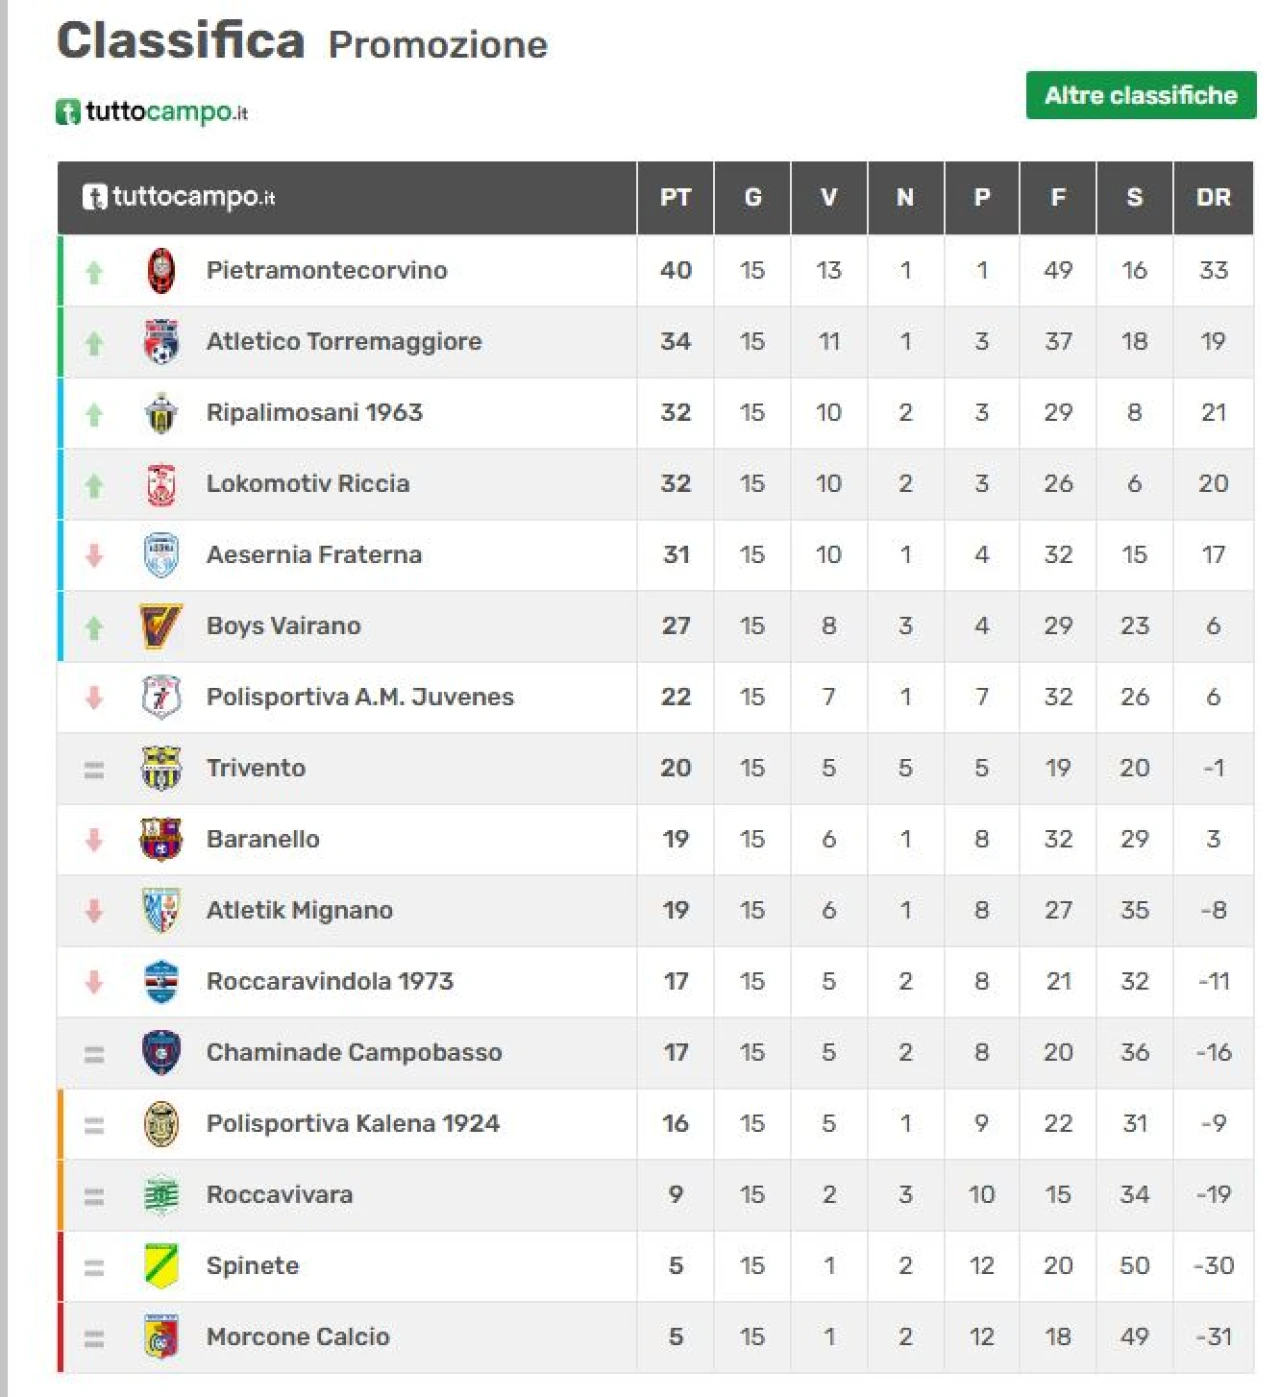
Task: Open the Lokomotiv Riccia team link
Action: pos(307,484)
